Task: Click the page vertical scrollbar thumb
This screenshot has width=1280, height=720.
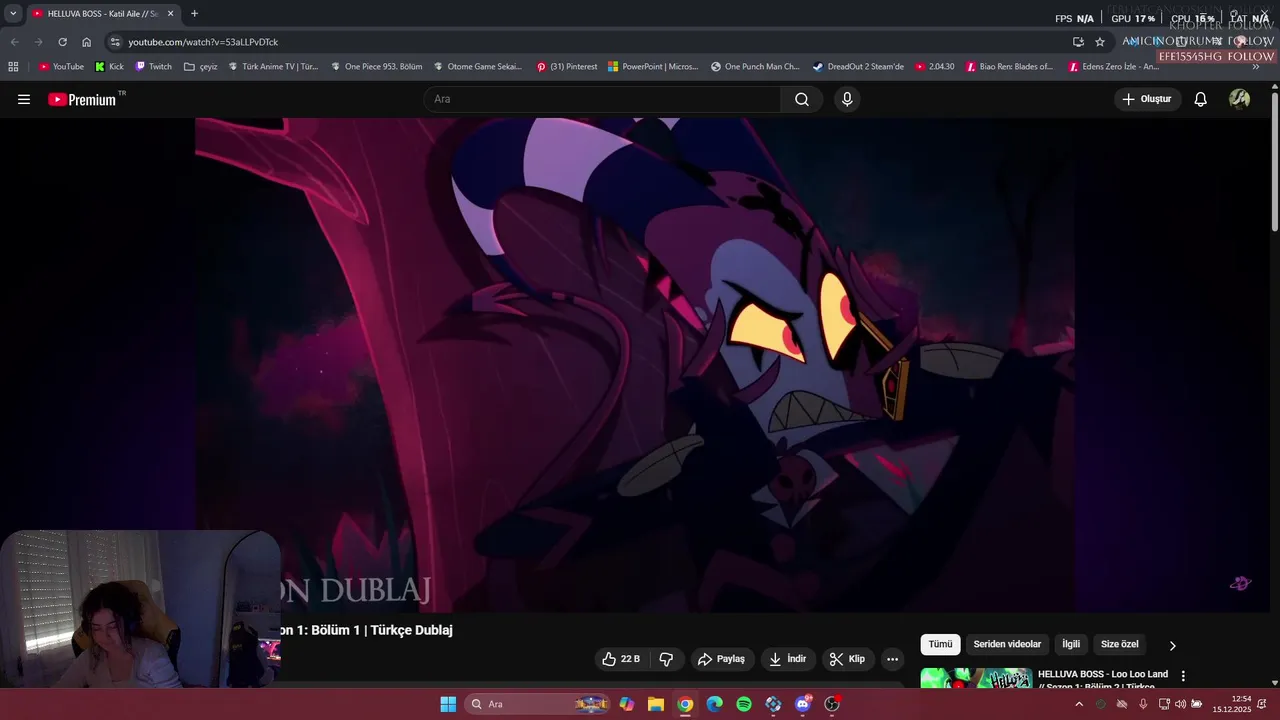Action: click(x=1275, y=162)
